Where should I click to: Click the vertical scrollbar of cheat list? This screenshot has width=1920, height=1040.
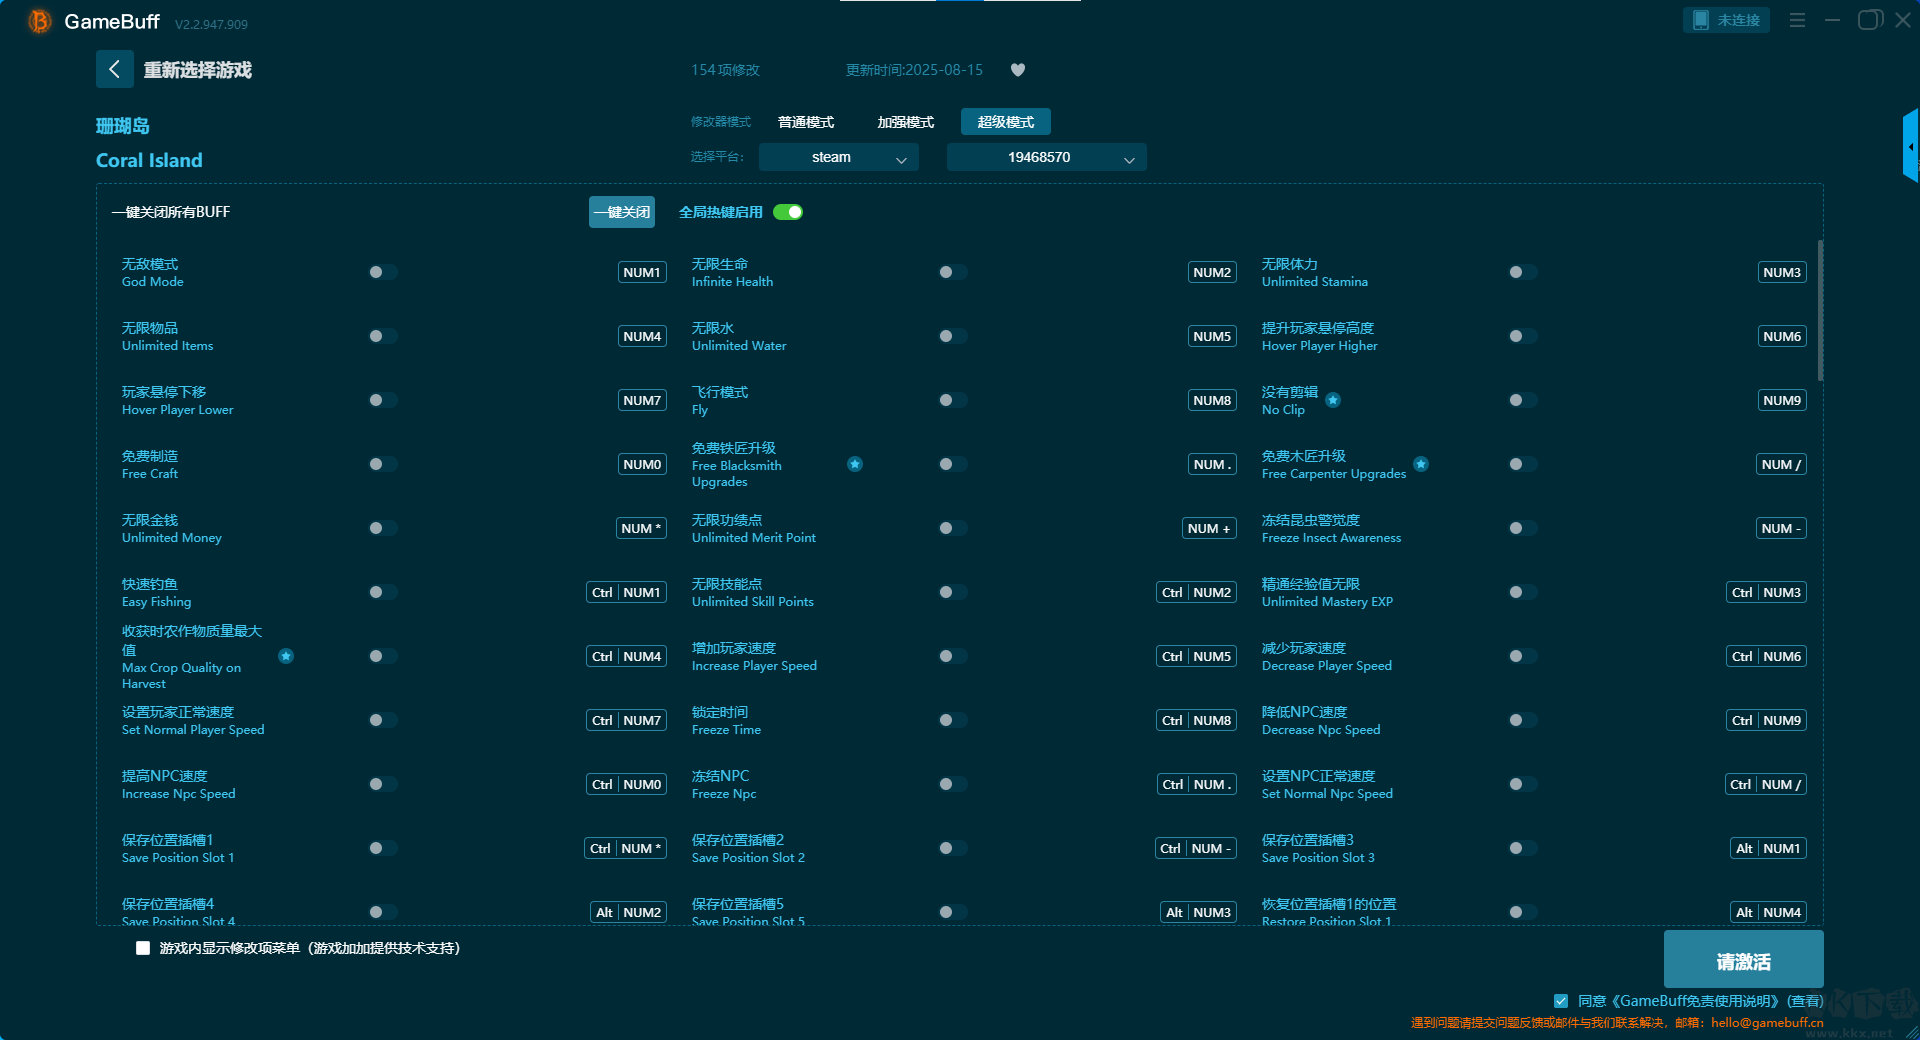click(x=1820, y=310)
